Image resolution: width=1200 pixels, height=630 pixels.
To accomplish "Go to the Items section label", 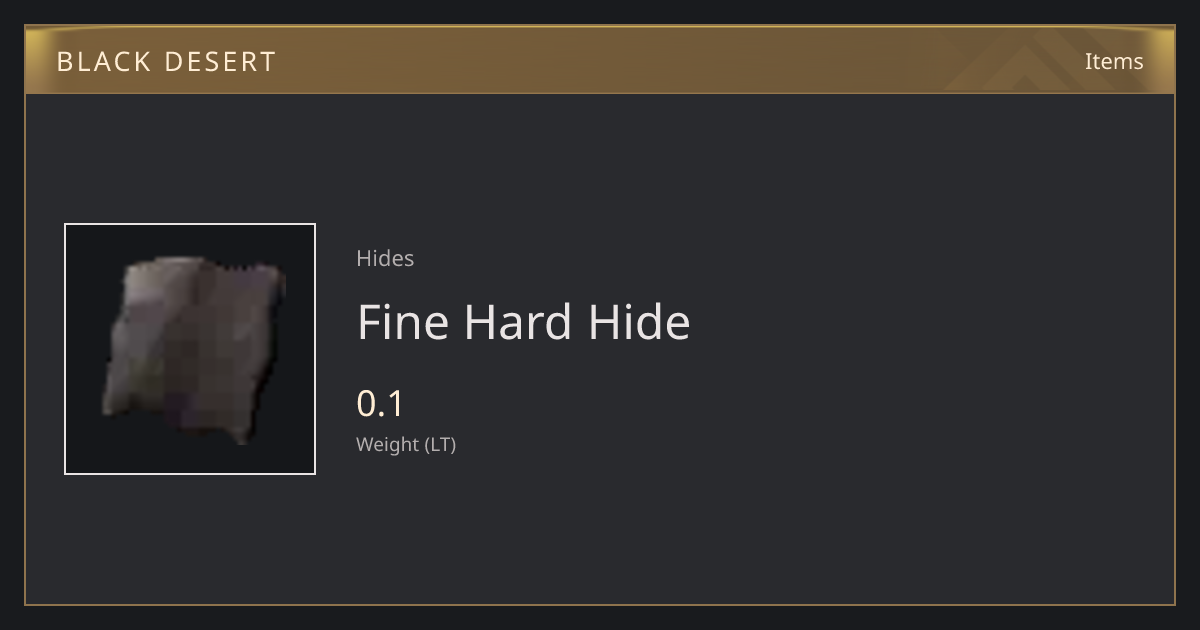I will tap(1114, 61).
